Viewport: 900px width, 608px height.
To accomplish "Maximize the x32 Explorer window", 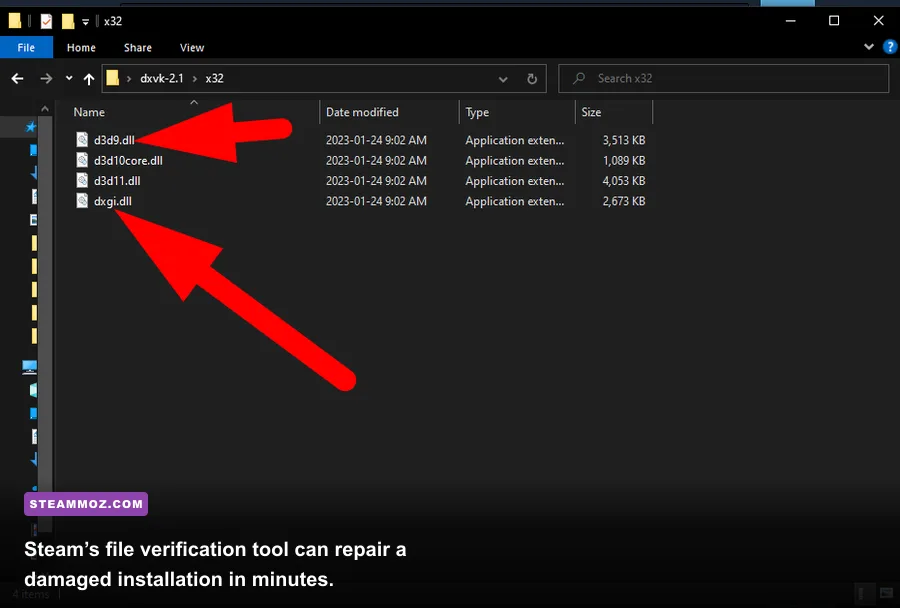I will coord(834,21).
